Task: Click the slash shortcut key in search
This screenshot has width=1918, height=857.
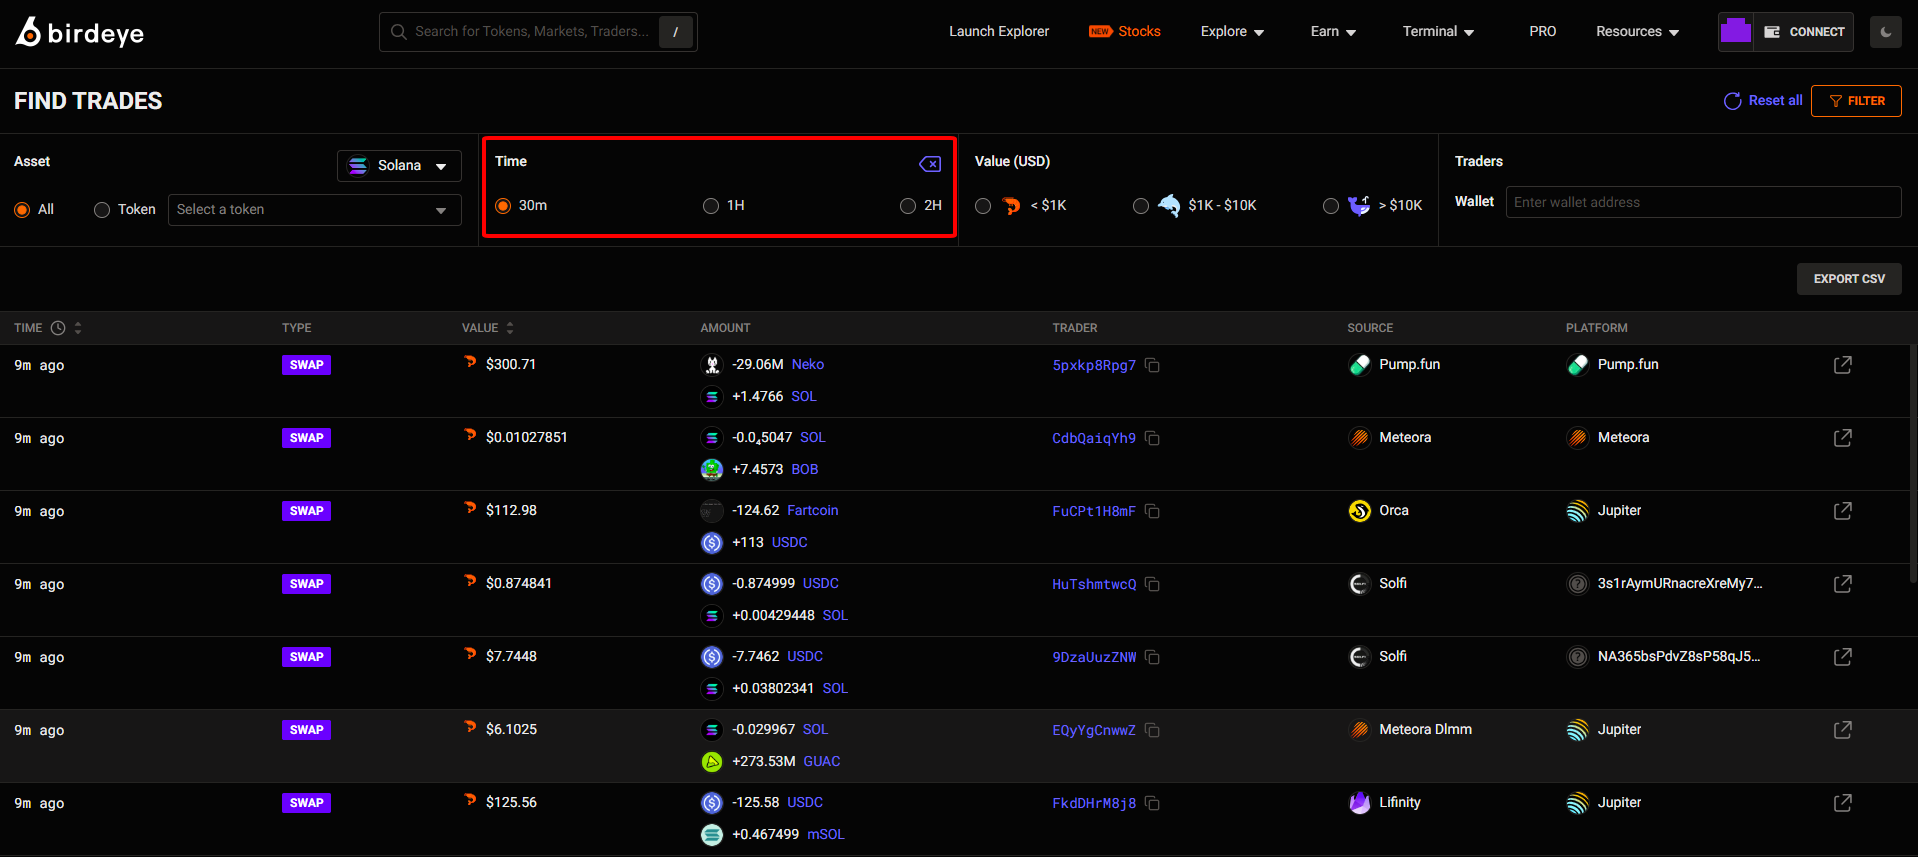Action: click(676, 32)
